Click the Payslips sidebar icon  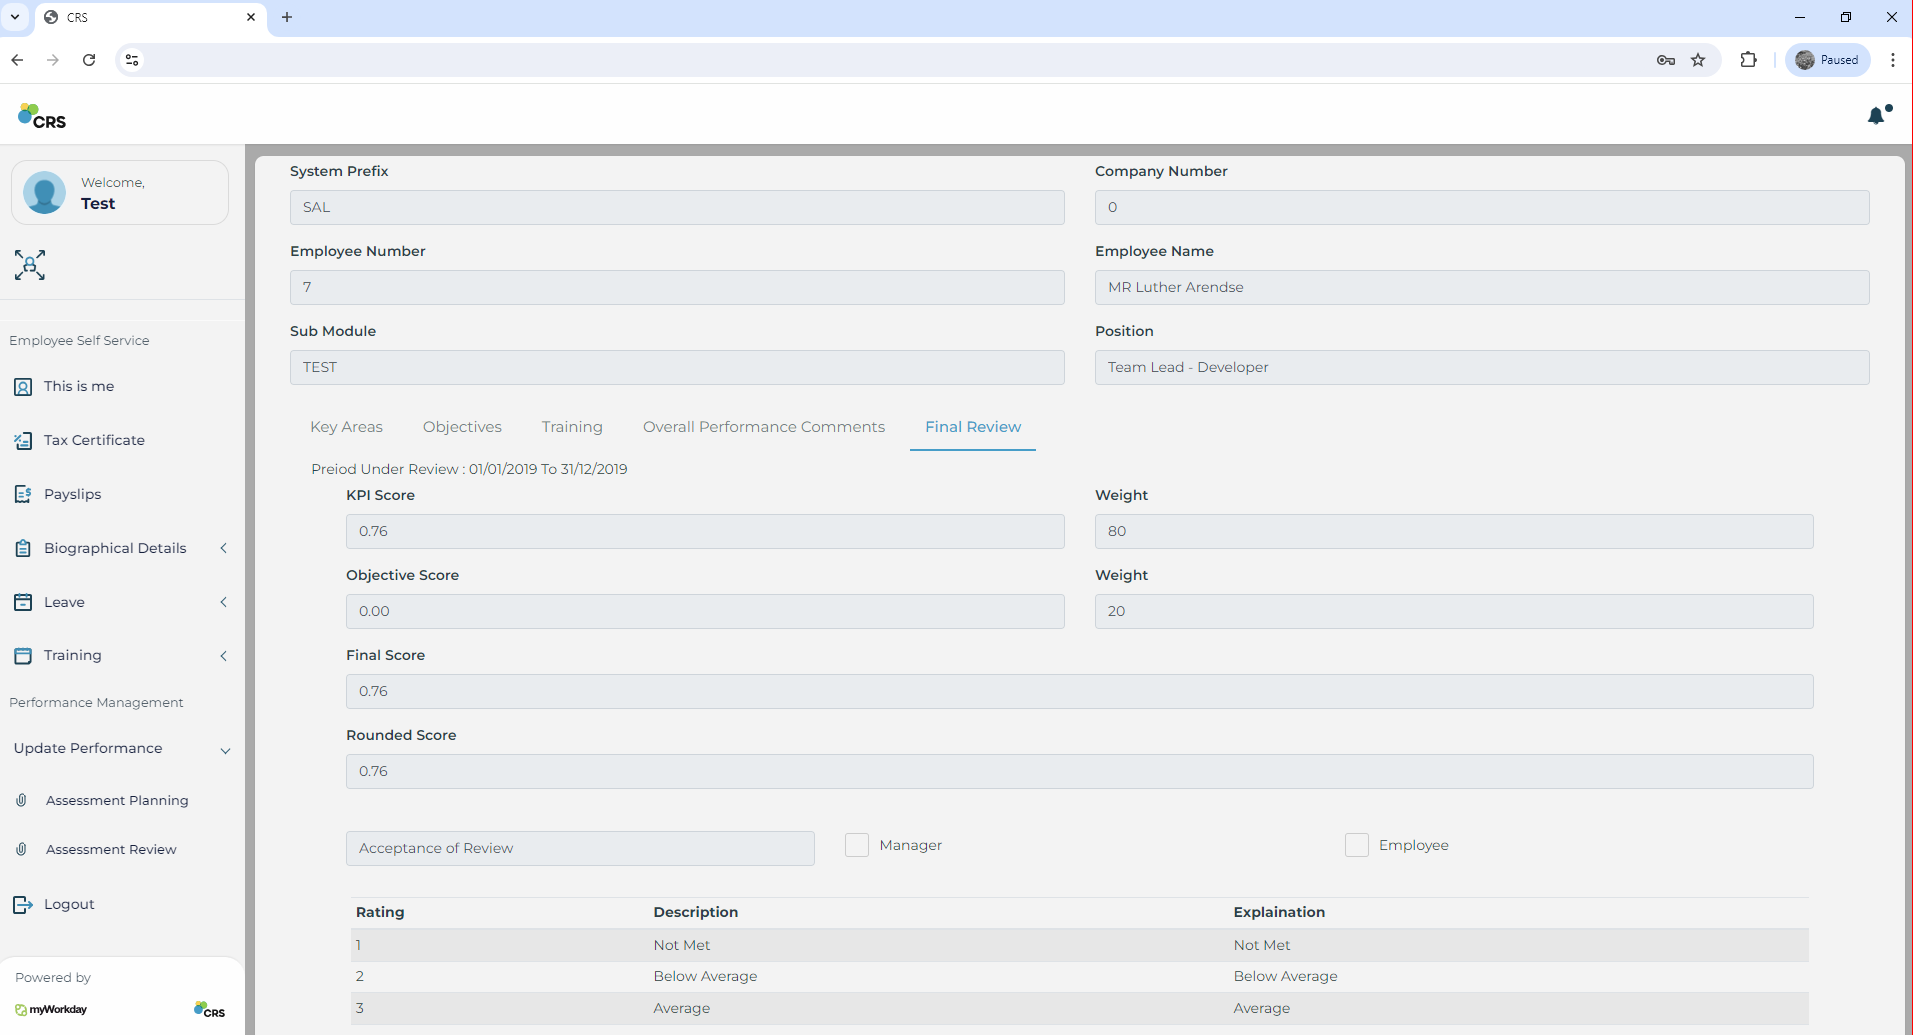tap(23, 495)
